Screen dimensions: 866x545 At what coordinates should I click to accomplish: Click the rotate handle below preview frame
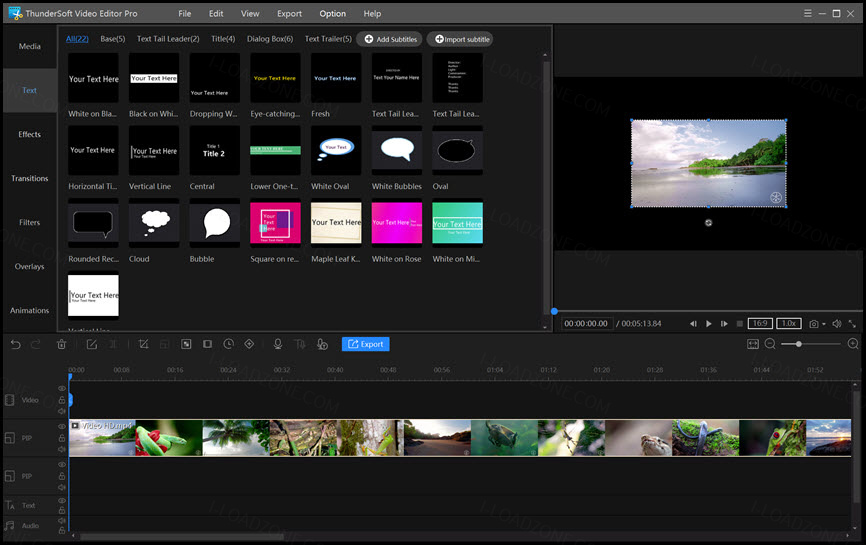tap(709, 223)
